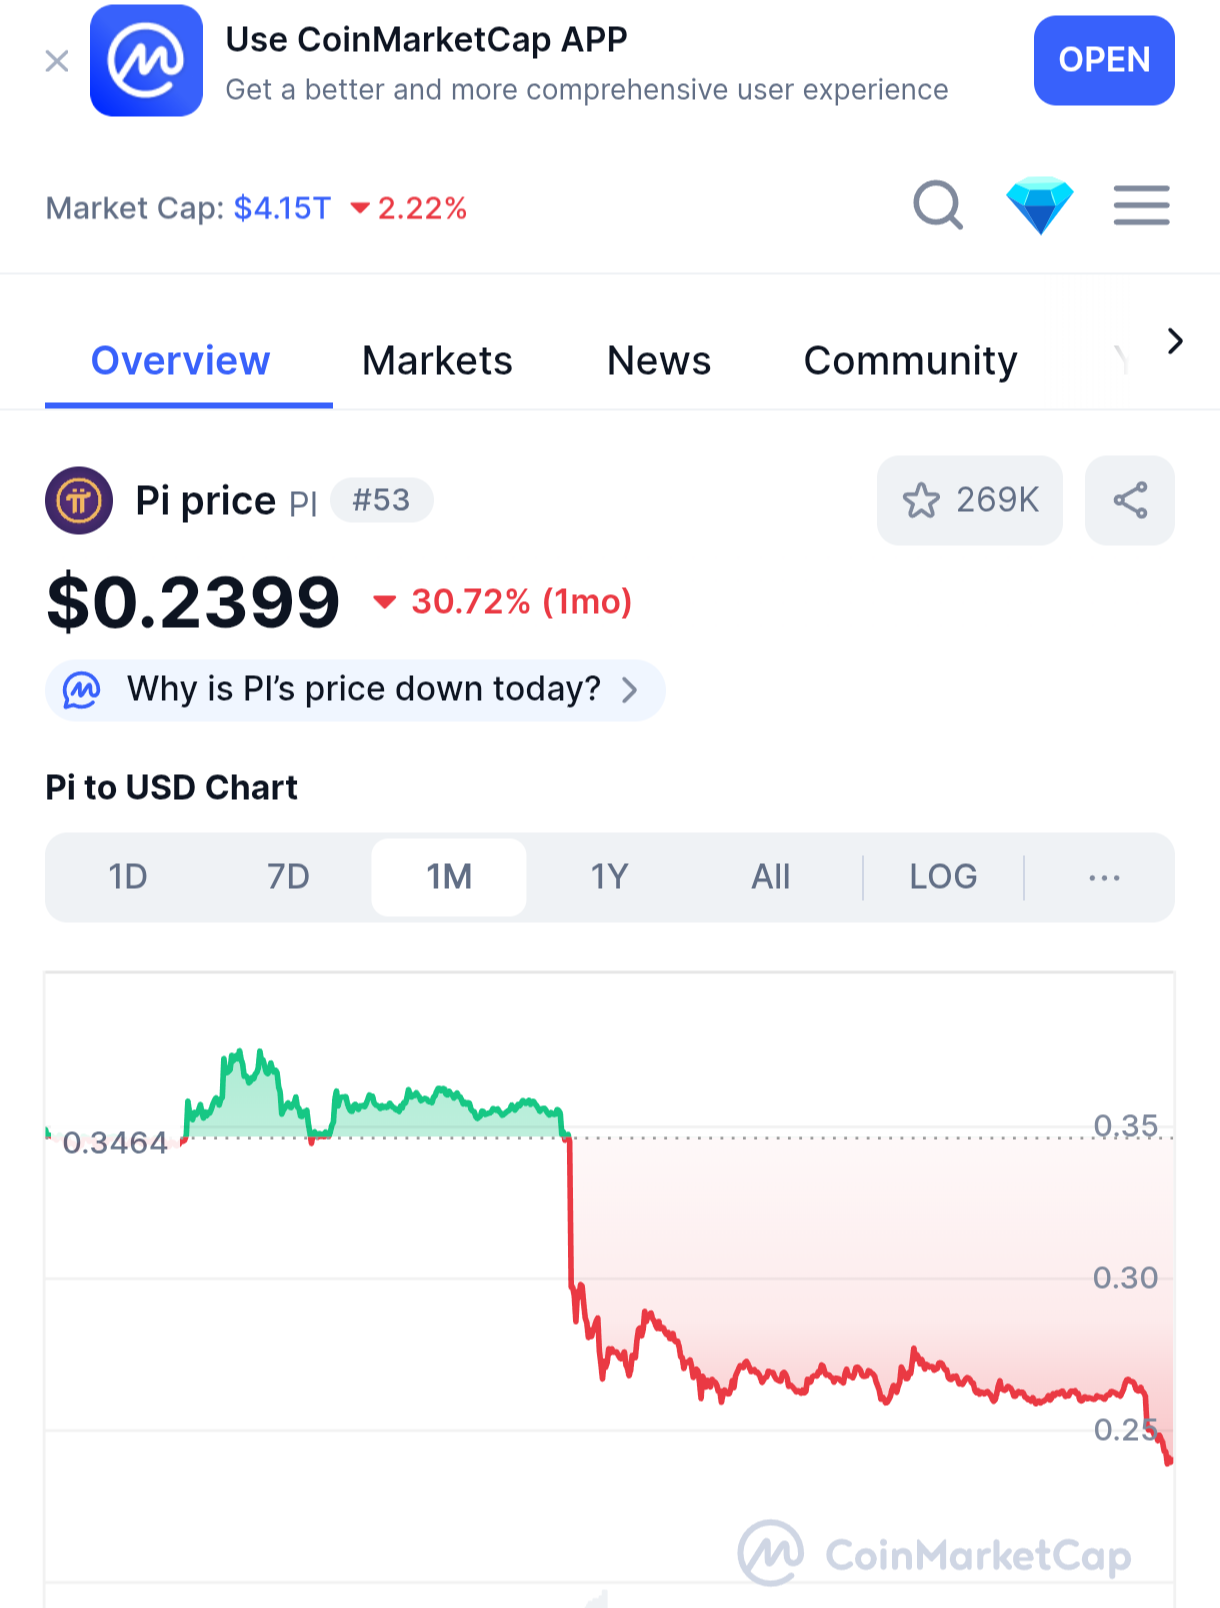Toggle LOG scale on chart

(x=942, y=877)
